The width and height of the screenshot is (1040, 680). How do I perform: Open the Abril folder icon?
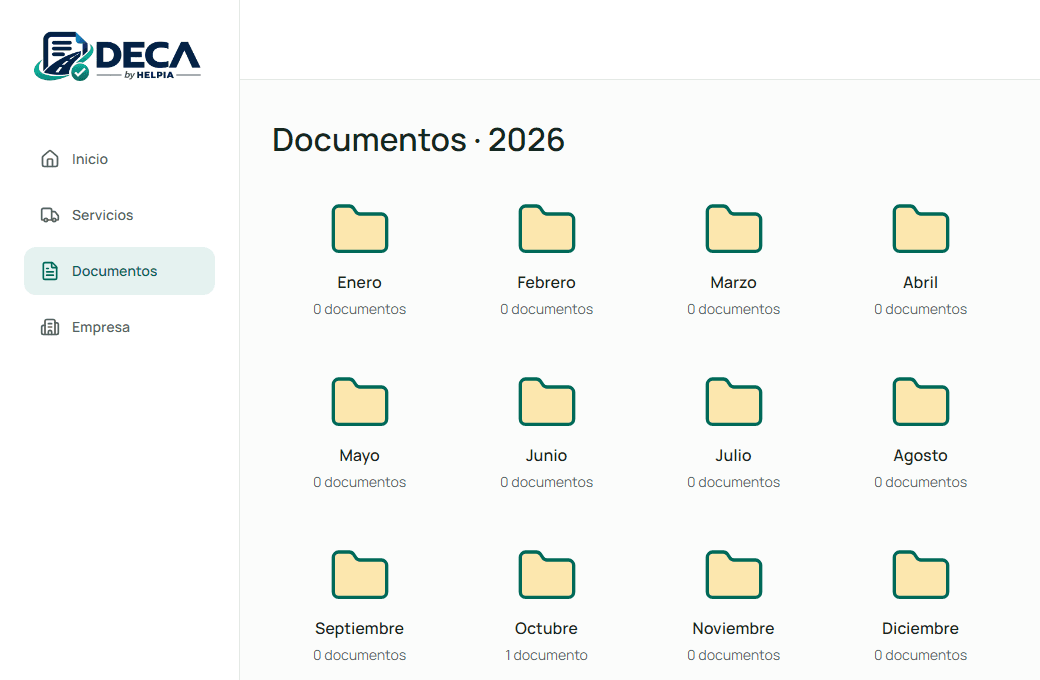(921, 229)
